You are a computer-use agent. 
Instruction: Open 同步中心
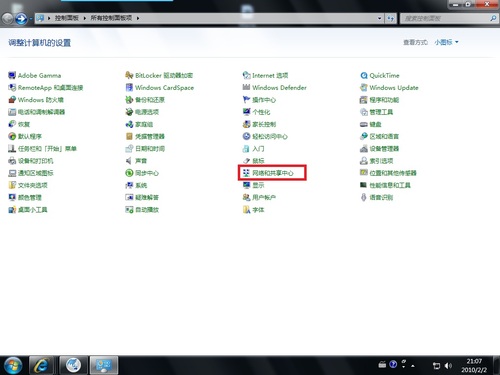pyautogui.click(x=142, y=173)
